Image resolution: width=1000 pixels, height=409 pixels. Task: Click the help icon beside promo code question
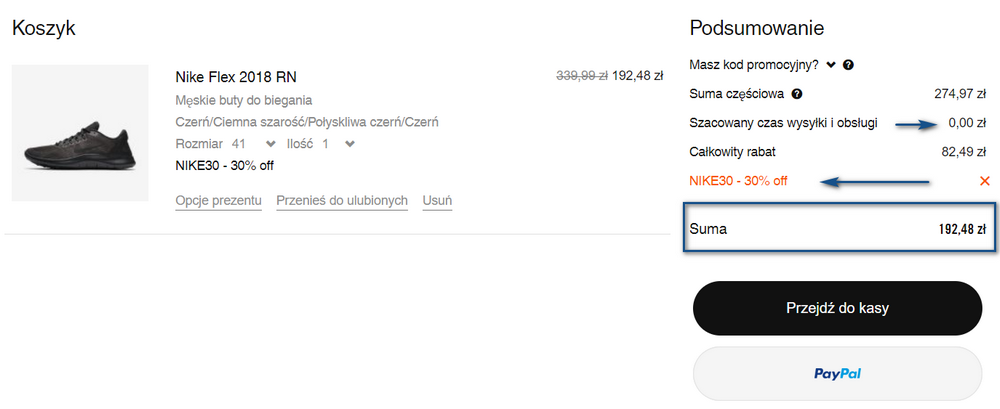click(848, 65)
